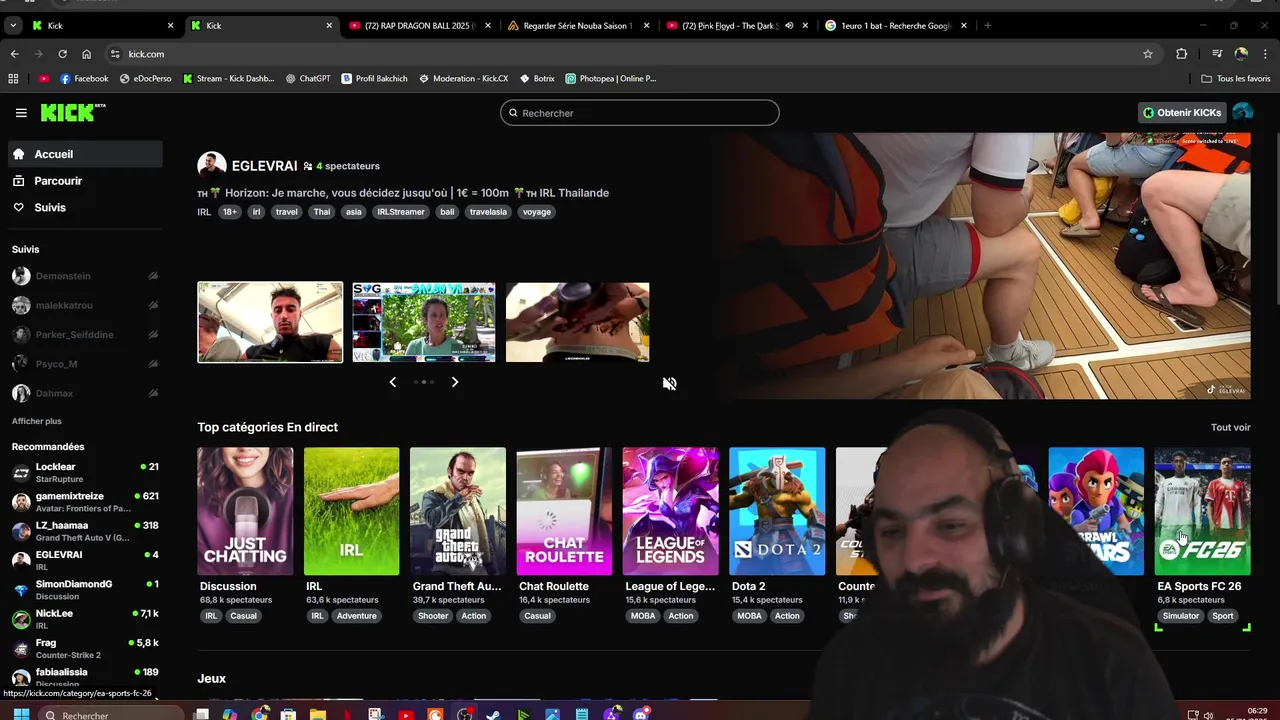Expand followed channels with Afficher plus
The height and width of the screenshot is (720, 1280).
tap(37, 421)
